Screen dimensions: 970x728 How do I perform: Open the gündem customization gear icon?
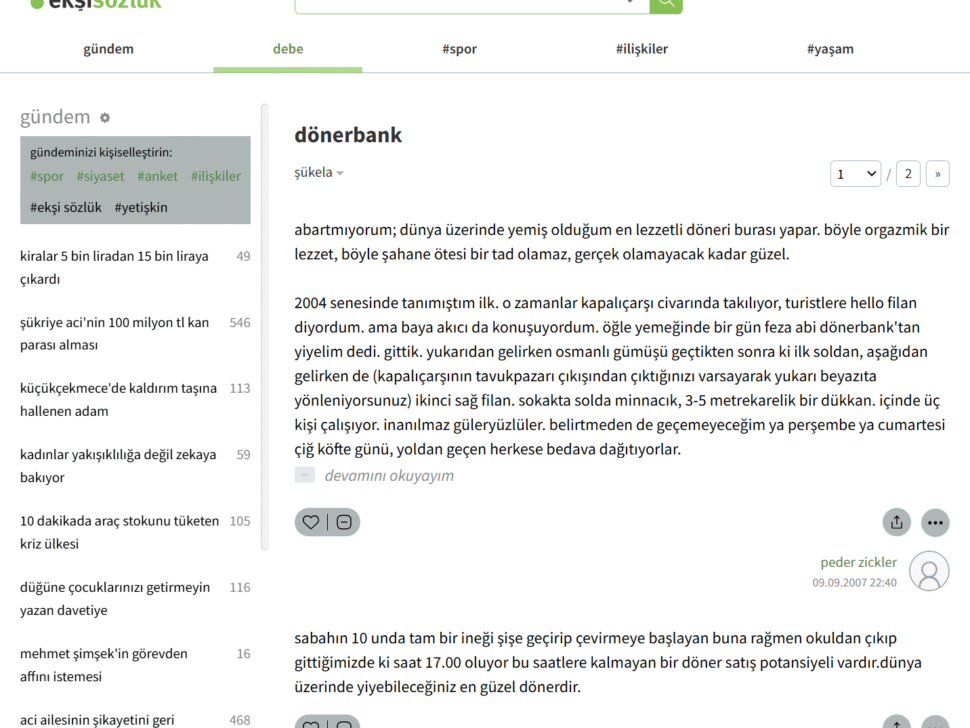(x=105, y=117)
